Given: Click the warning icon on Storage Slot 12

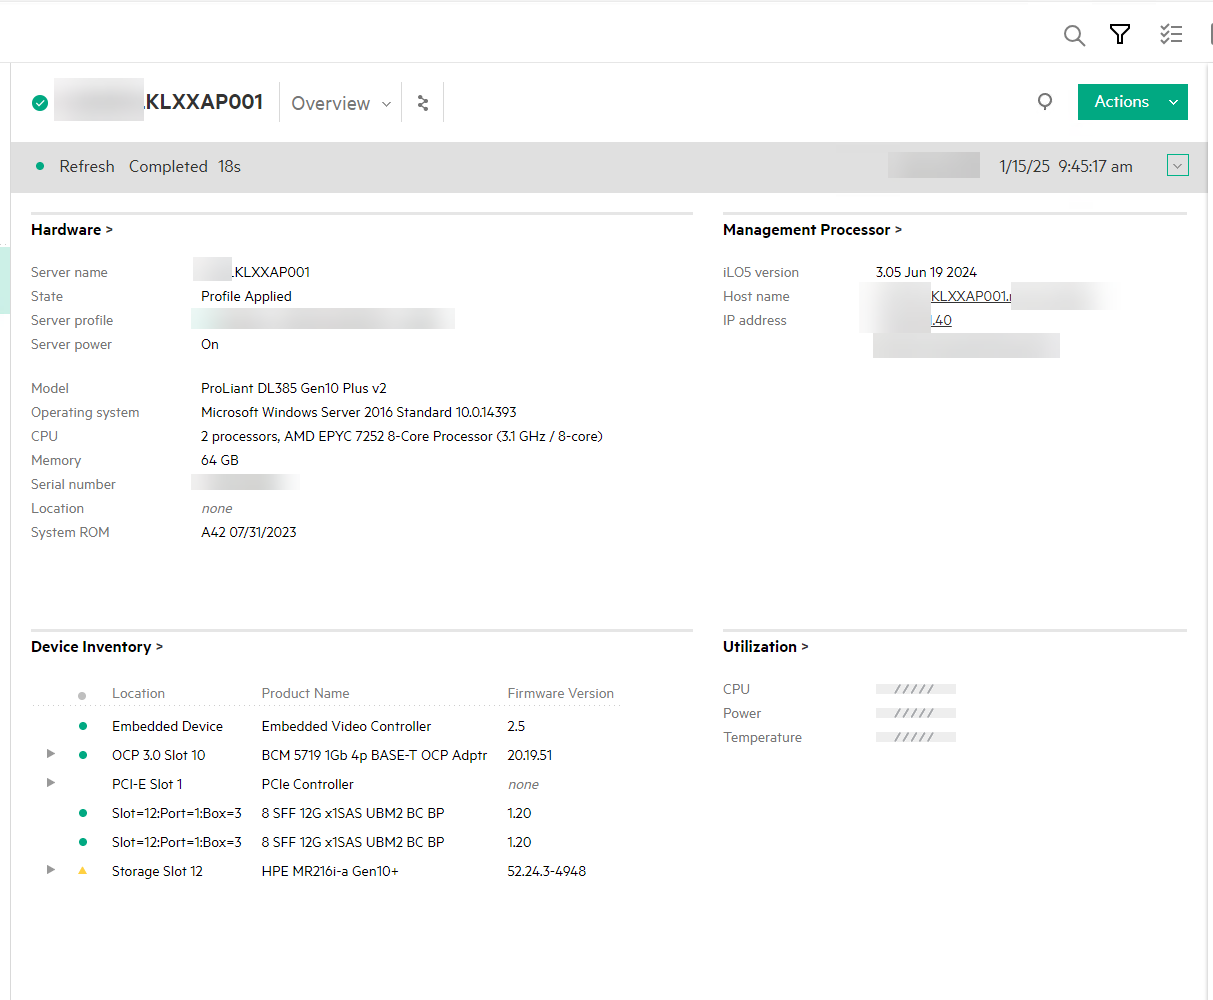Looking at the screenshot, I should tap(82, 870).
